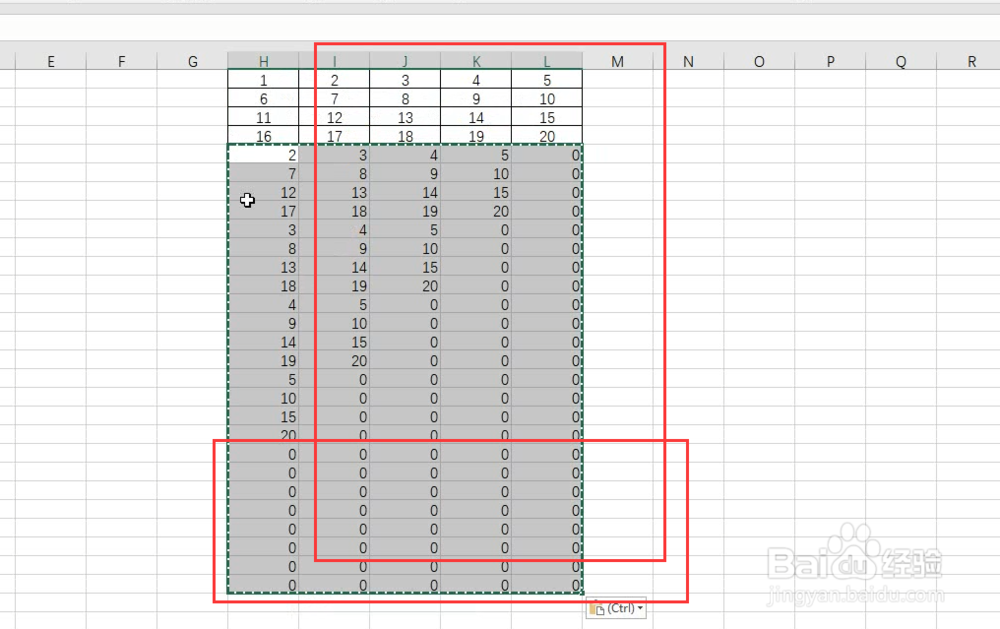Viewport: 1000px width, 629px height.
Task: Select column G header
Action: click(x=193, y=61)
